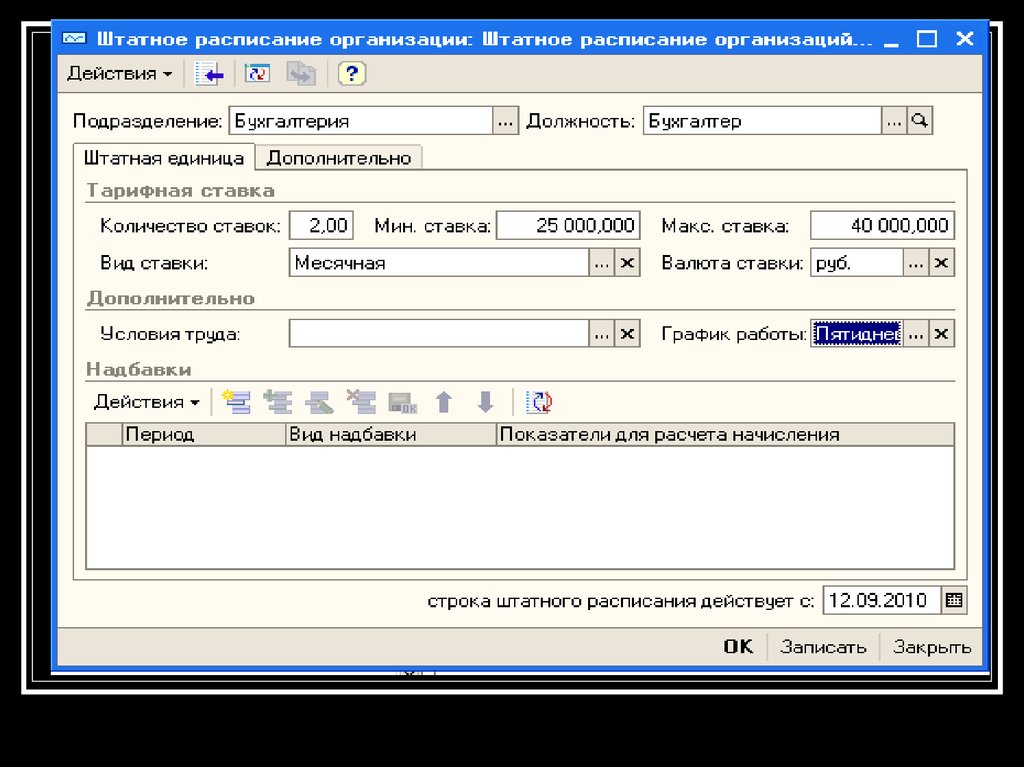Click the Find in list arrow icon
Image resolution: width=1024 pixels, height=767 pixels.
[209, 73]
